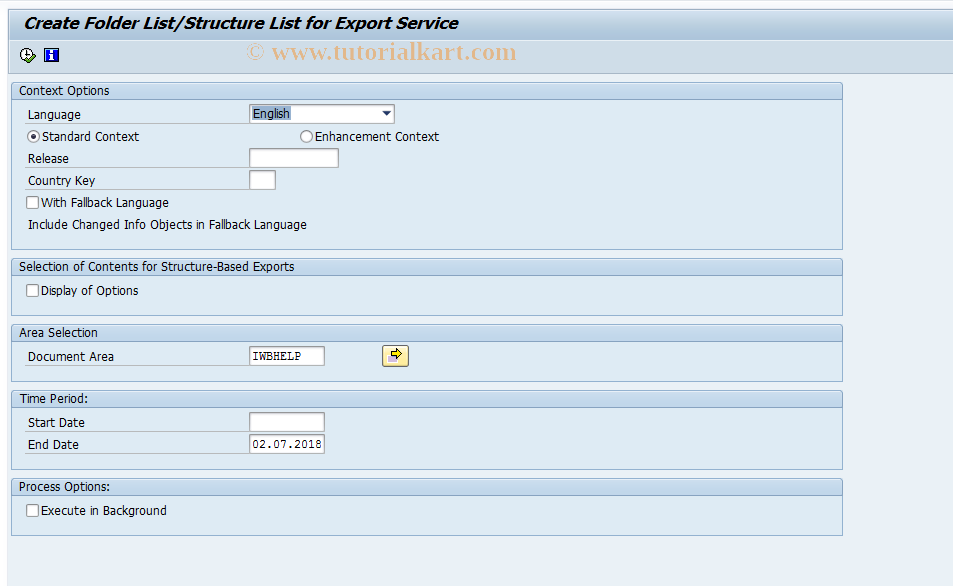Image resolution: width=953 pixels, height=586 pixels.
Task: Click inside the Release input field
Action: coord(293,157)
